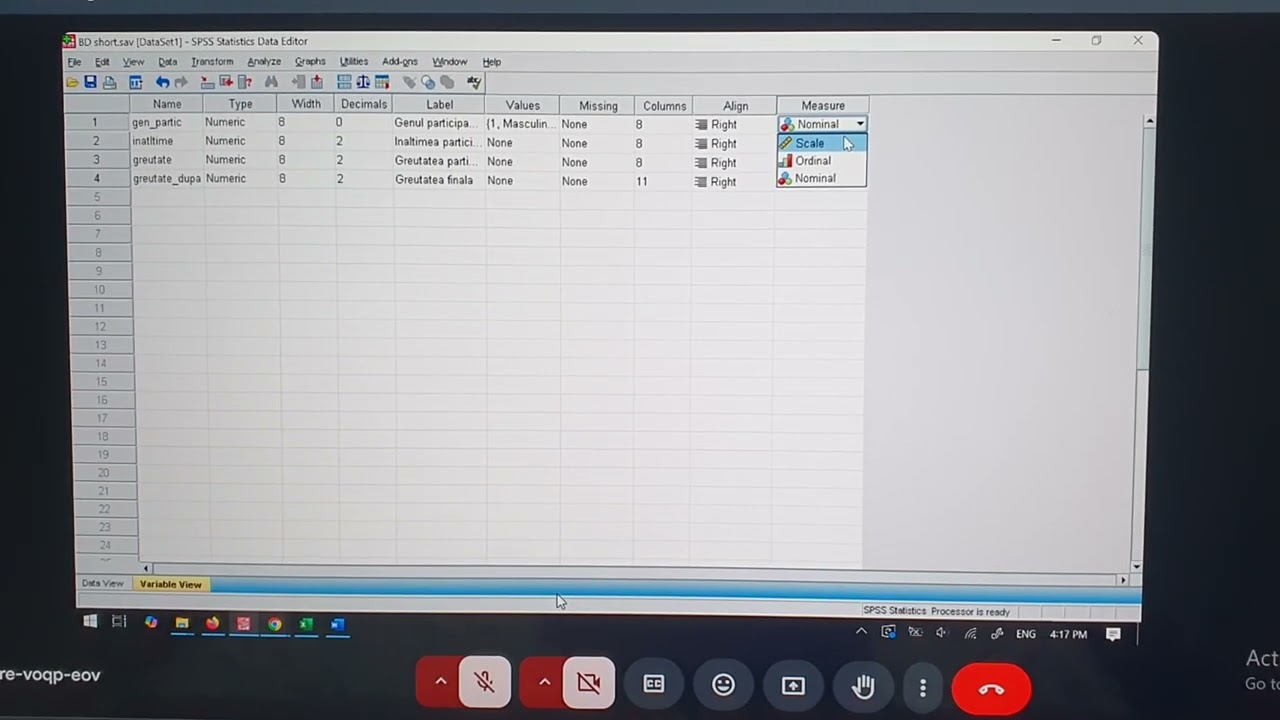Click the Undo arrow in the toolbar

click(162, 83)
